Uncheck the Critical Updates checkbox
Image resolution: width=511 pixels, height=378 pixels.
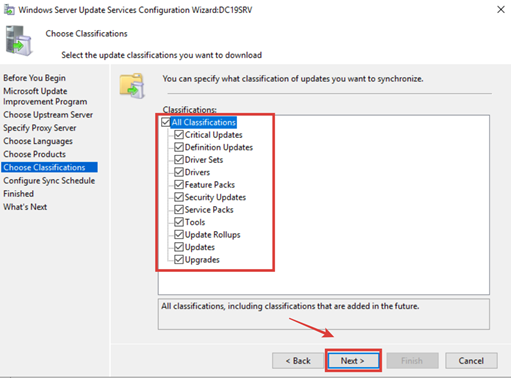point(179,135)
